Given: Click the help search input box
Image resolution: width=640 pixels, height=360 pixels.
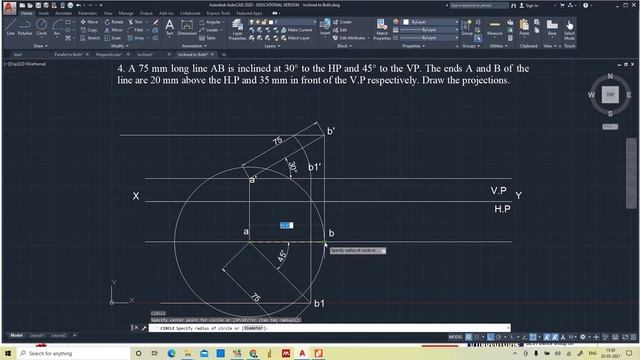Looking at the screenshot, I should pos(479,5).
